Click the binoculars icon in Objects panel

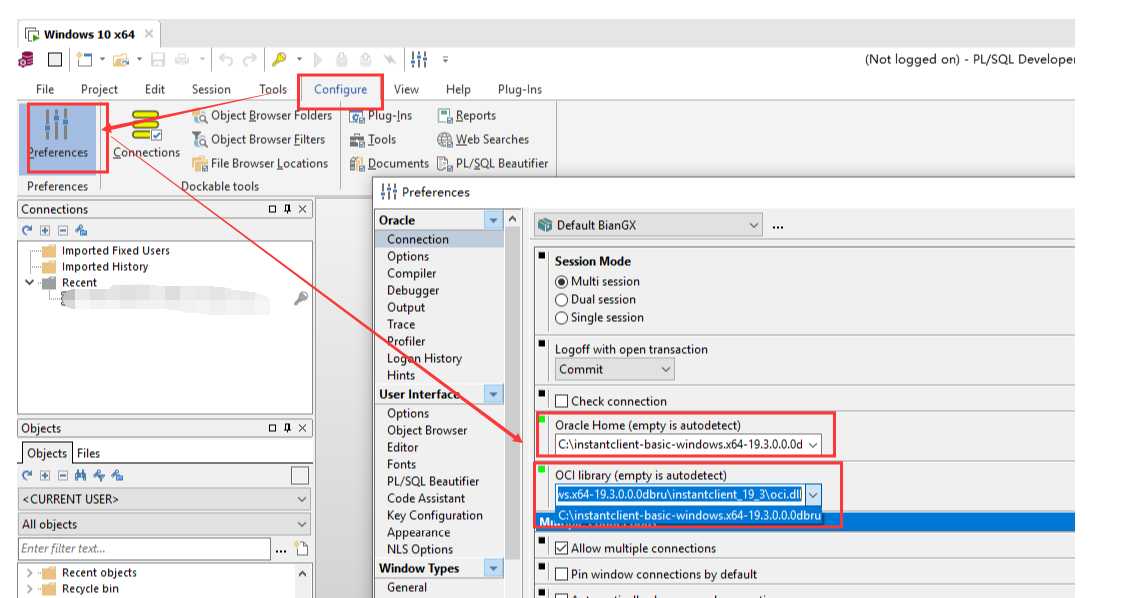tap(80, 475)
